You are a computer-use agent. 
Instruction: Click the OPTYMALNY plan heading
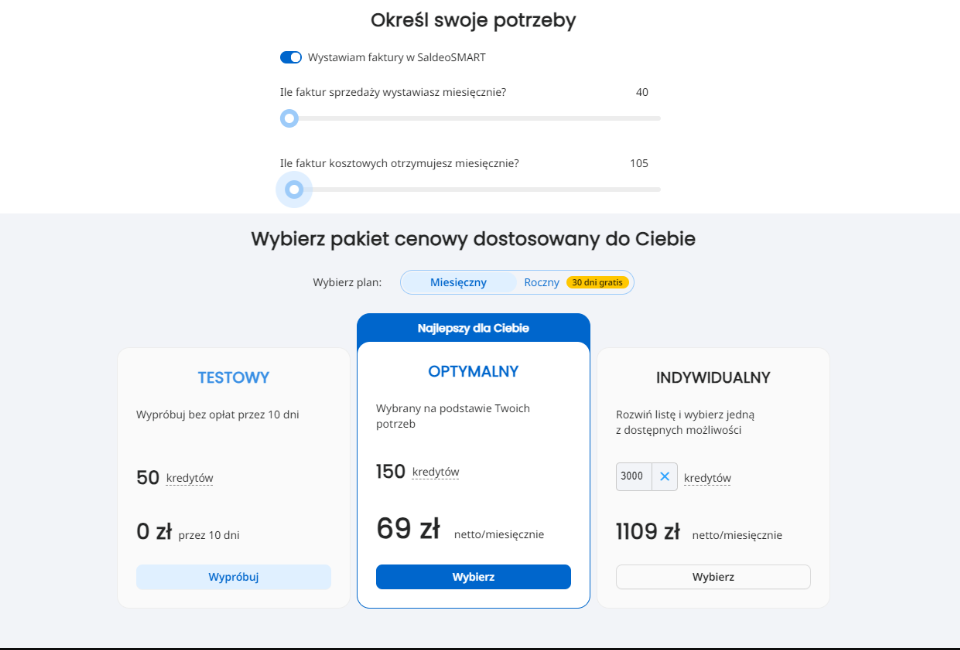coord(473,372)
